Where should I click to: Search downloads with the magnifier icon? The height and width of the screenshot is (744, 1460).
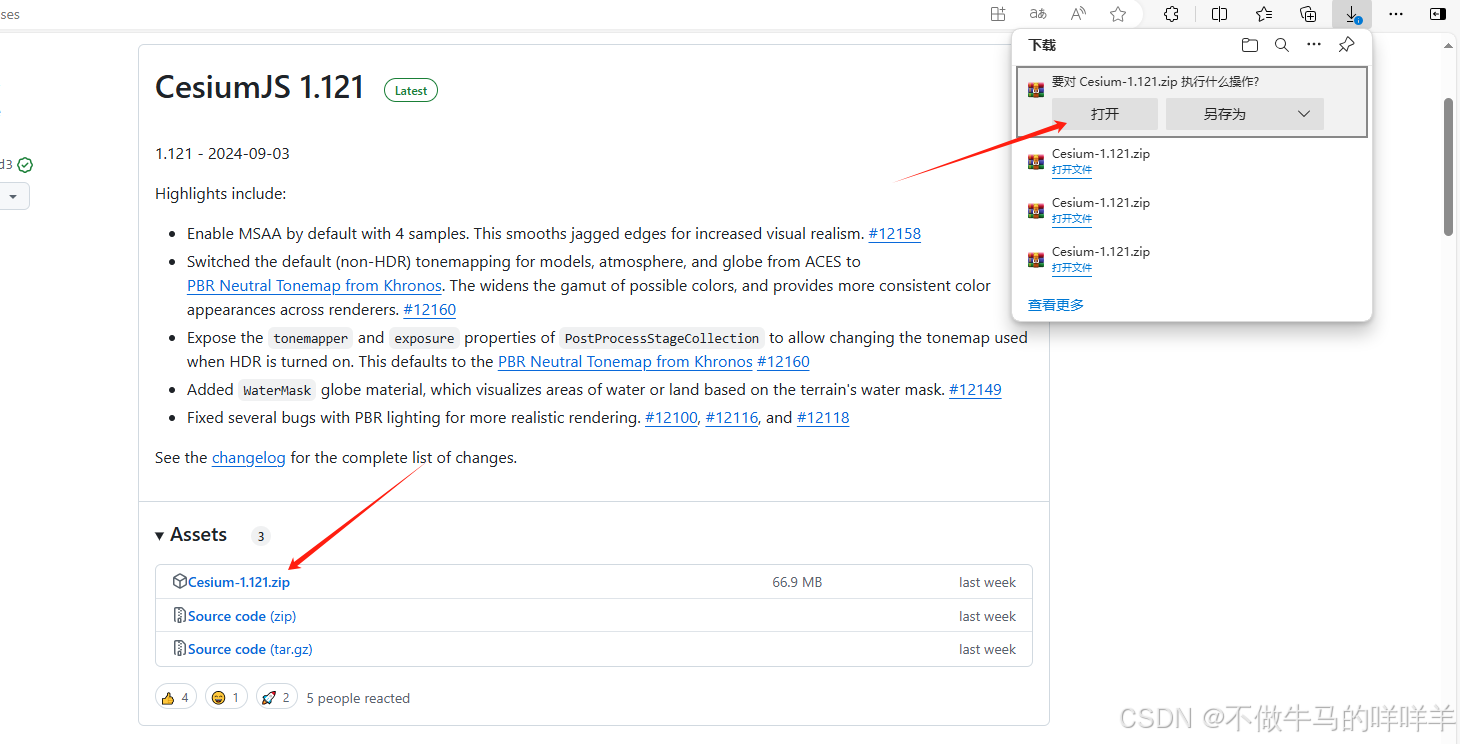(1282, 45)
